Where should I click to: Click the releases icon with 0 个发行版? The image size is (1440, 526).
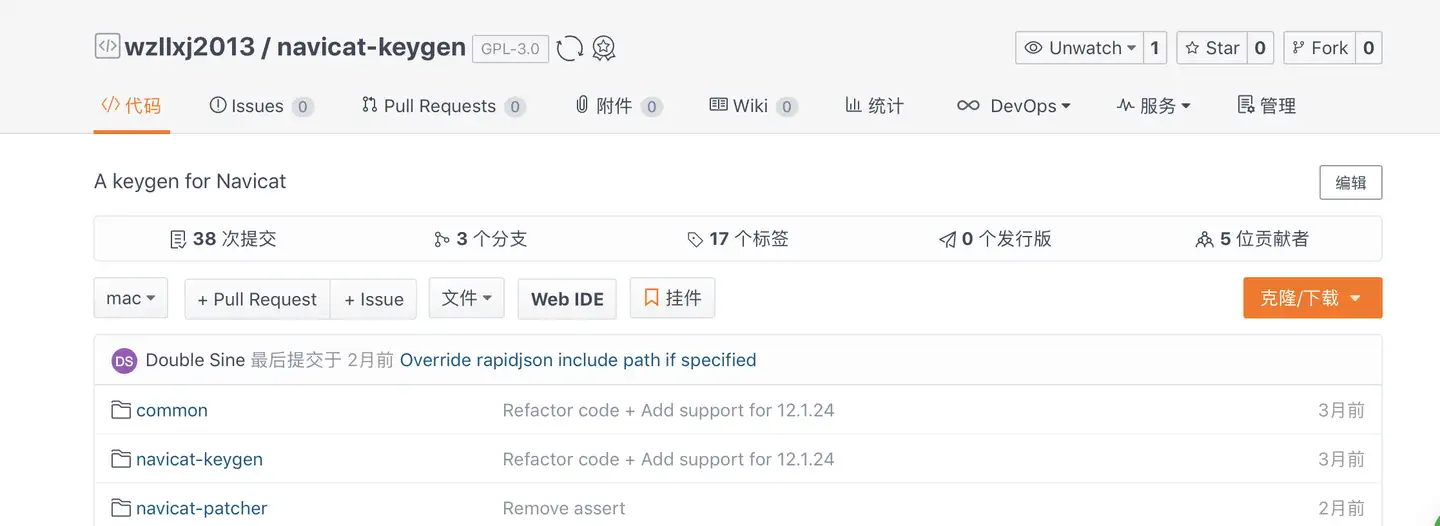click(x=947, y=239)
